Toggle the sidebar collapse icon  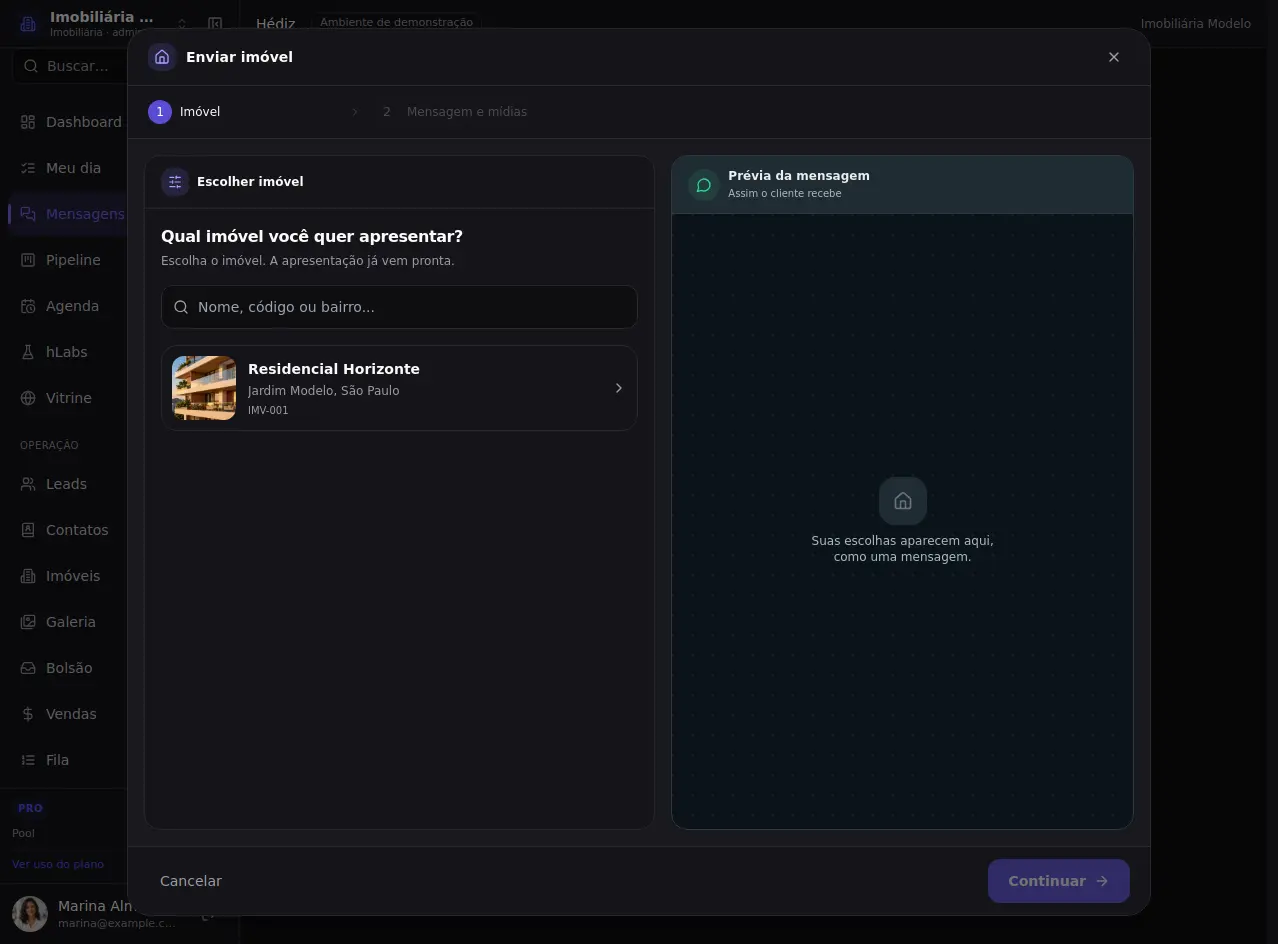(215, 23)
